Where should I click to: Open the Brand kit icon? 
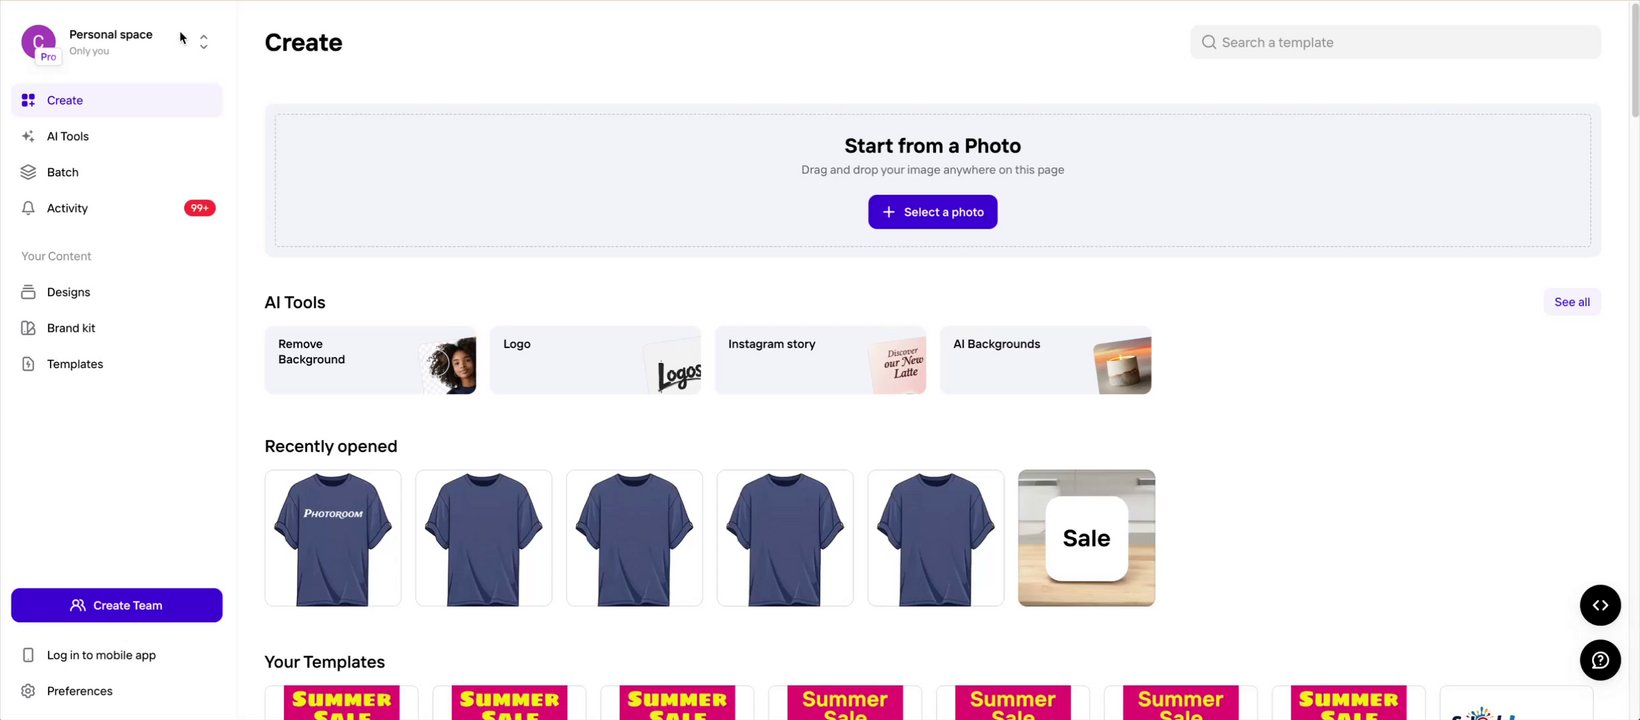pos(28,328)
